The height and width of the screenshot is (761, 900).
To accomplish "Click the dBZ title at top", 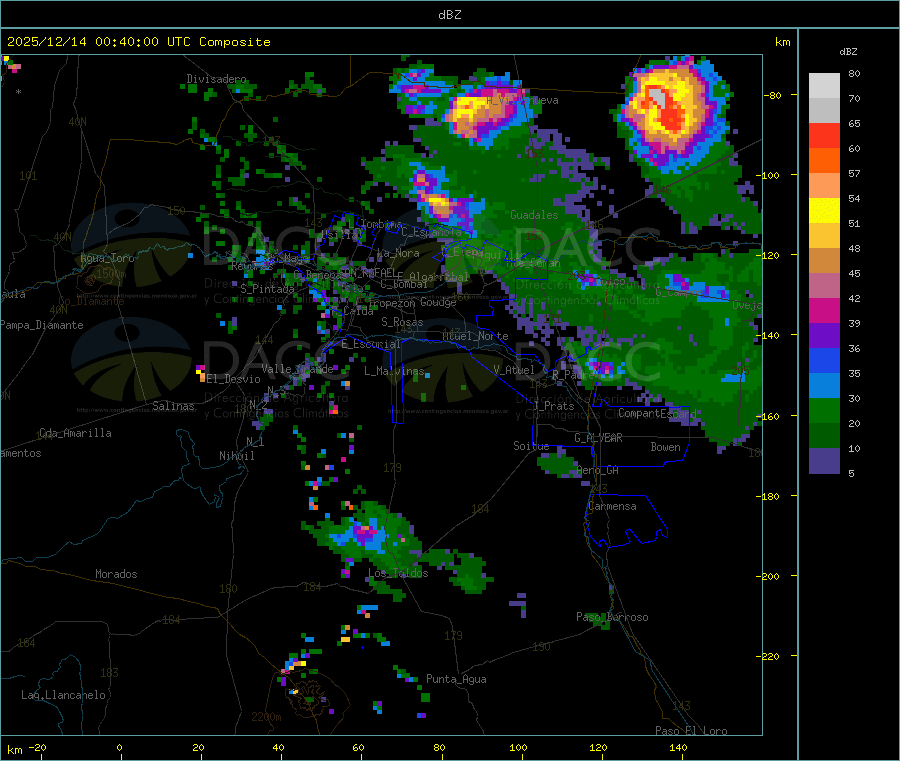I will [449, 15].
